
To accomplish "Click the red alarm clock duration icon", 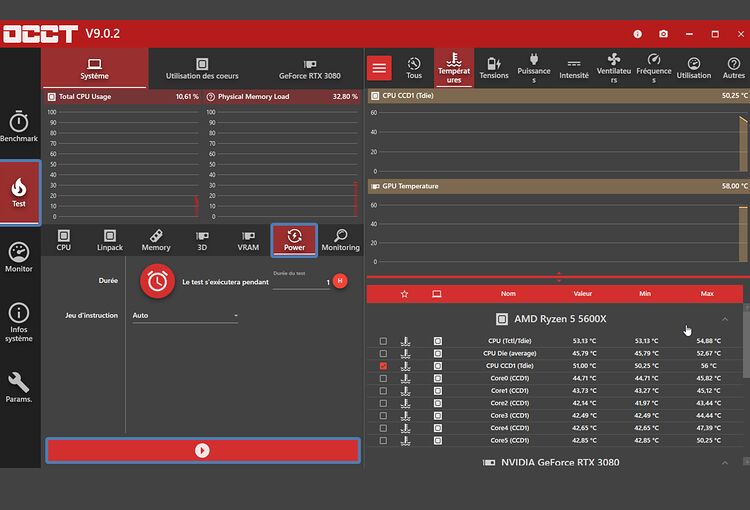I will pos(157,281).
